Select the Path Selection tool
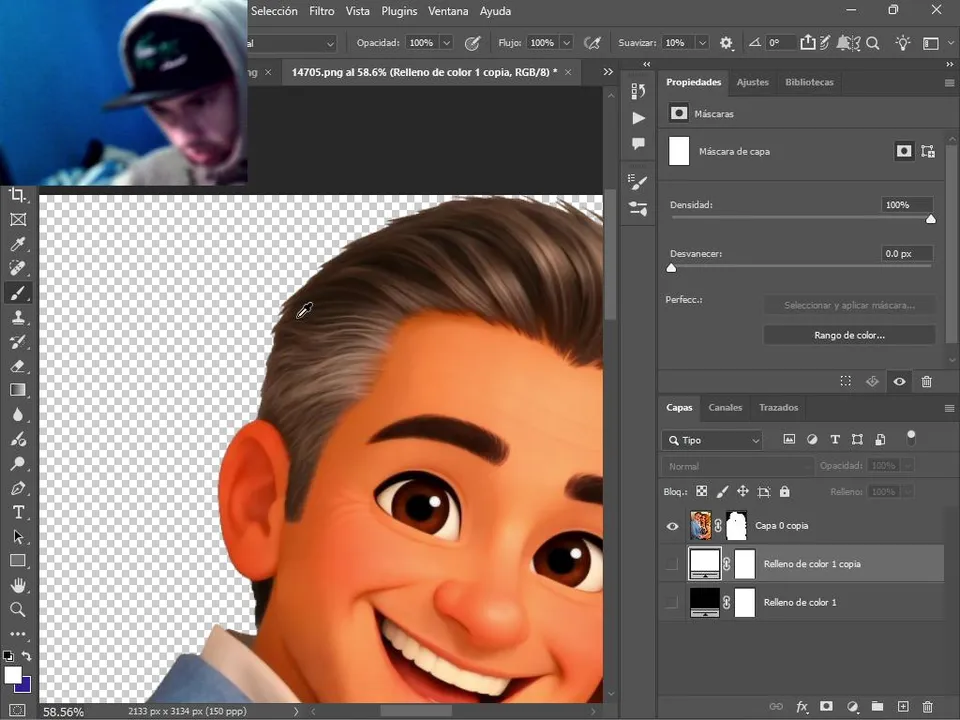The height and width of the screenshot is (720, 960). click(18, 536)
